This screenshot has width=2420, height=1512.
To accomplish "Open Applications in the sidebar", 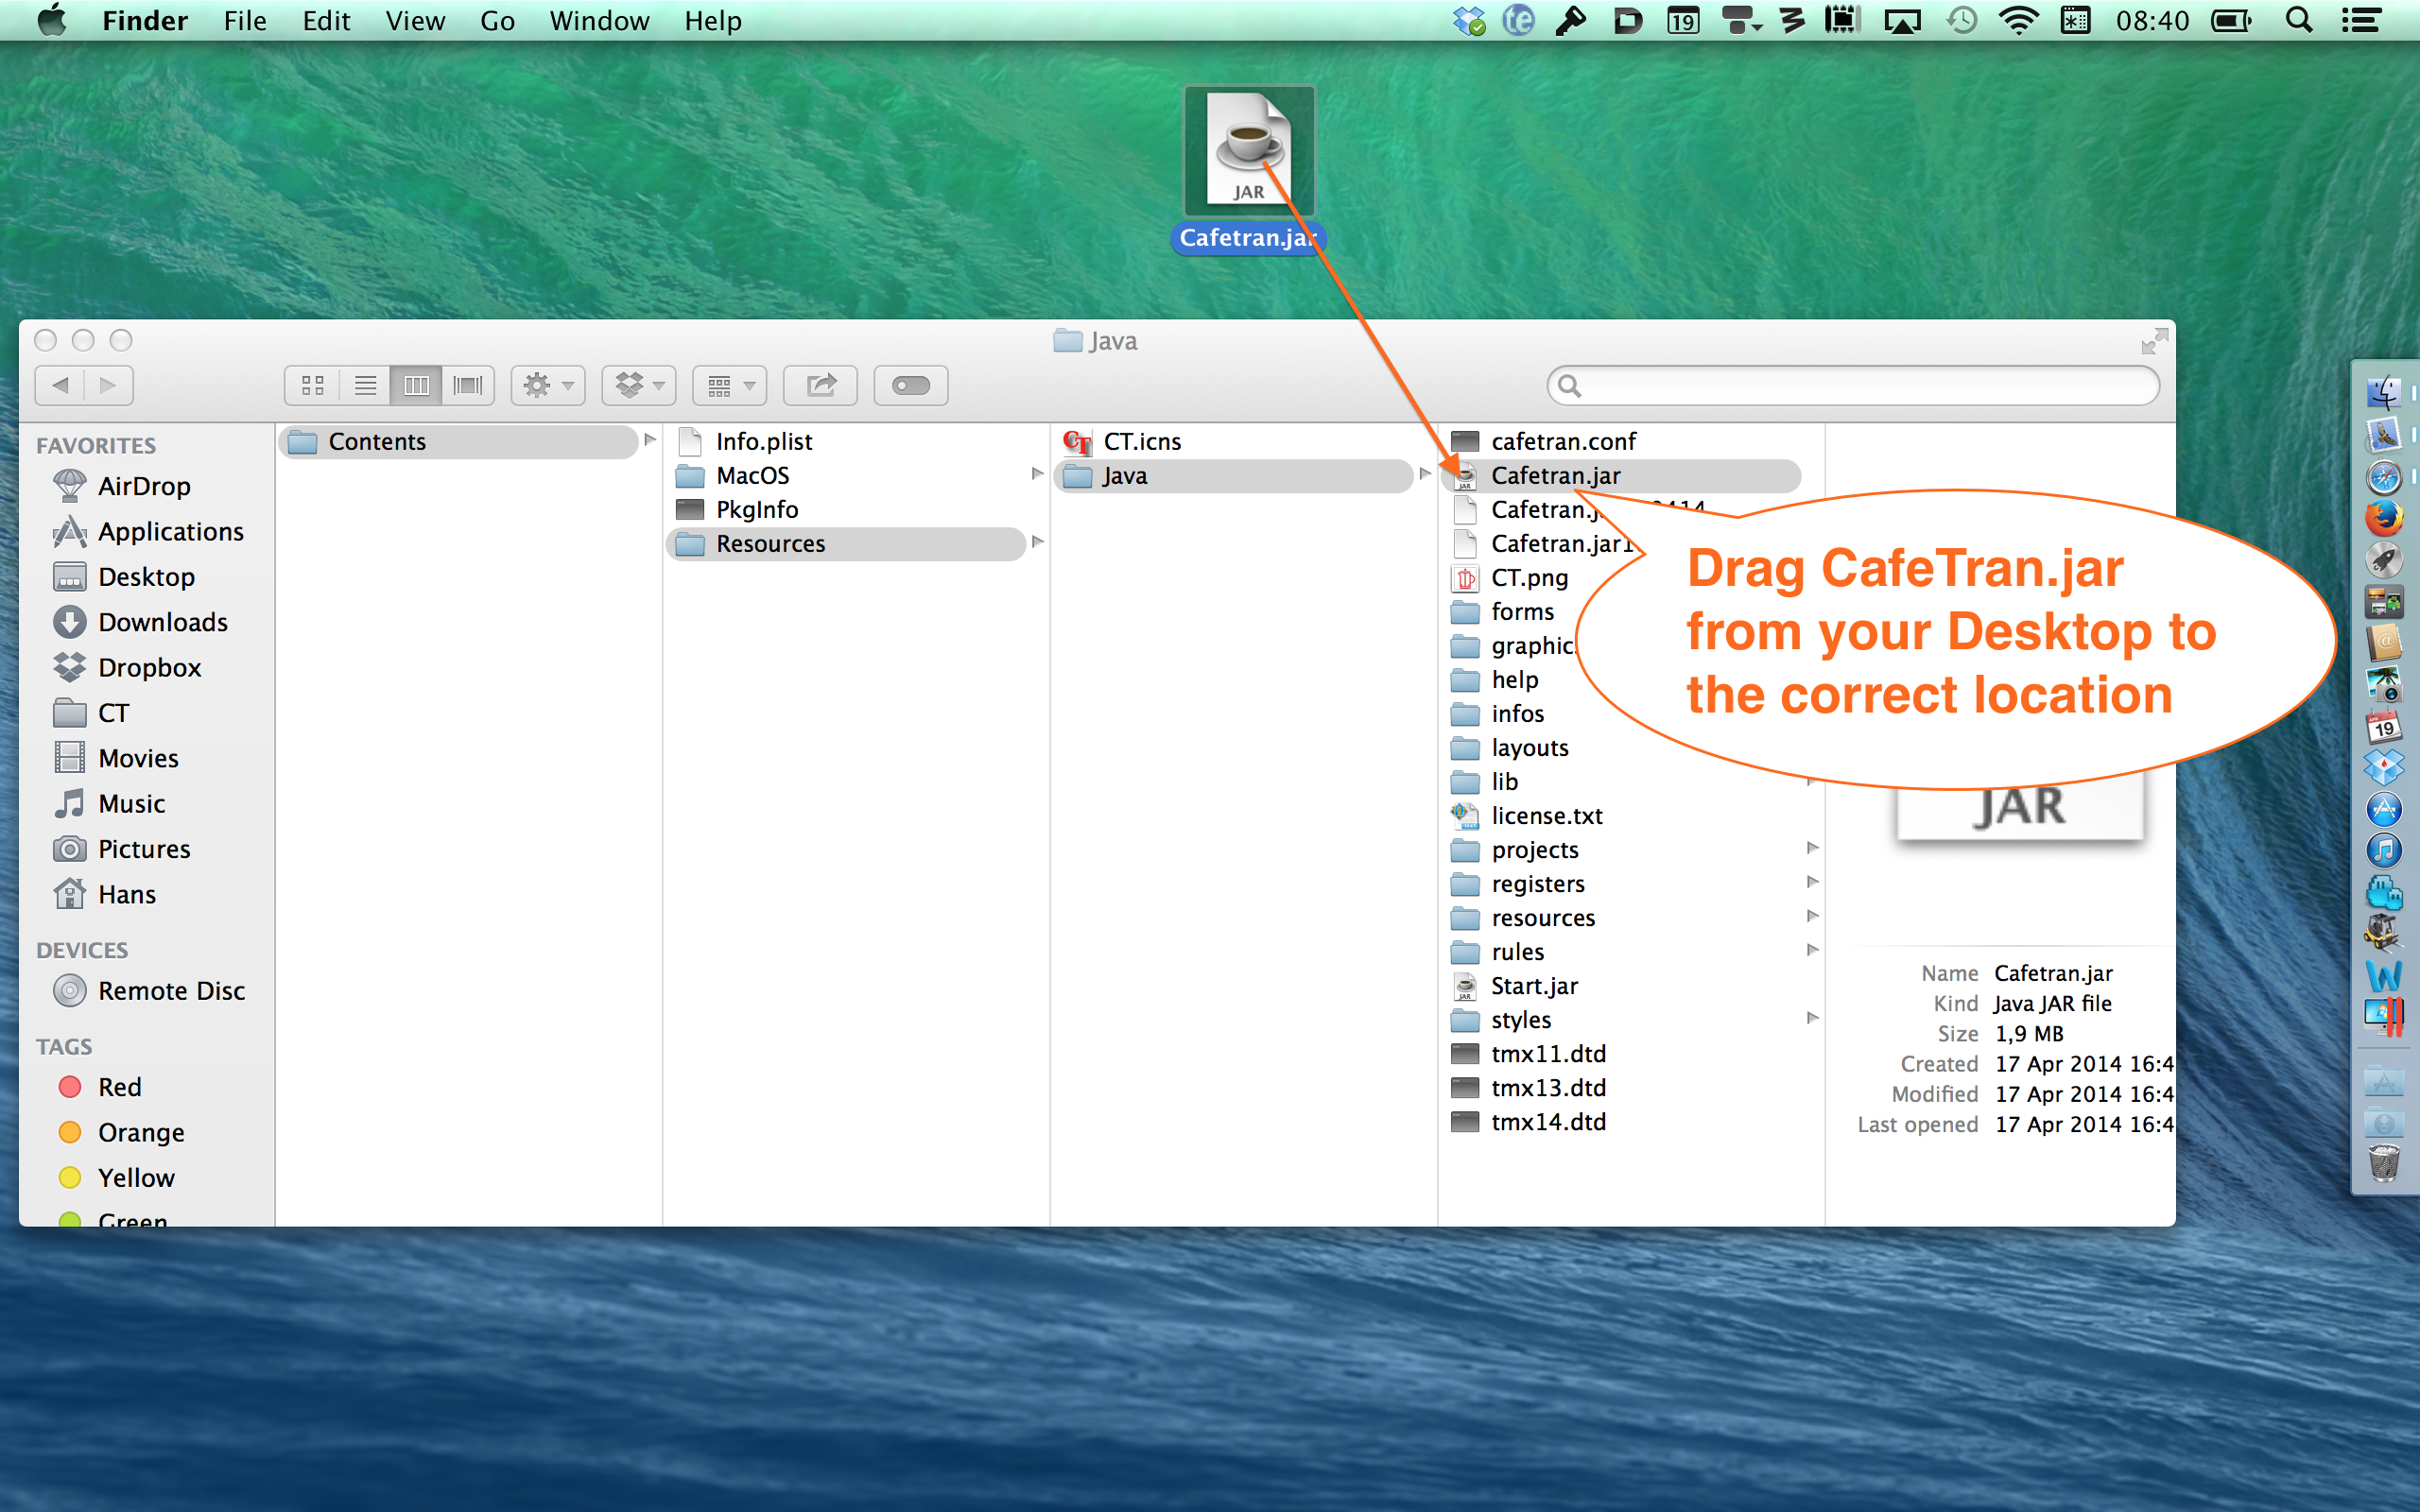I will 170,531.
